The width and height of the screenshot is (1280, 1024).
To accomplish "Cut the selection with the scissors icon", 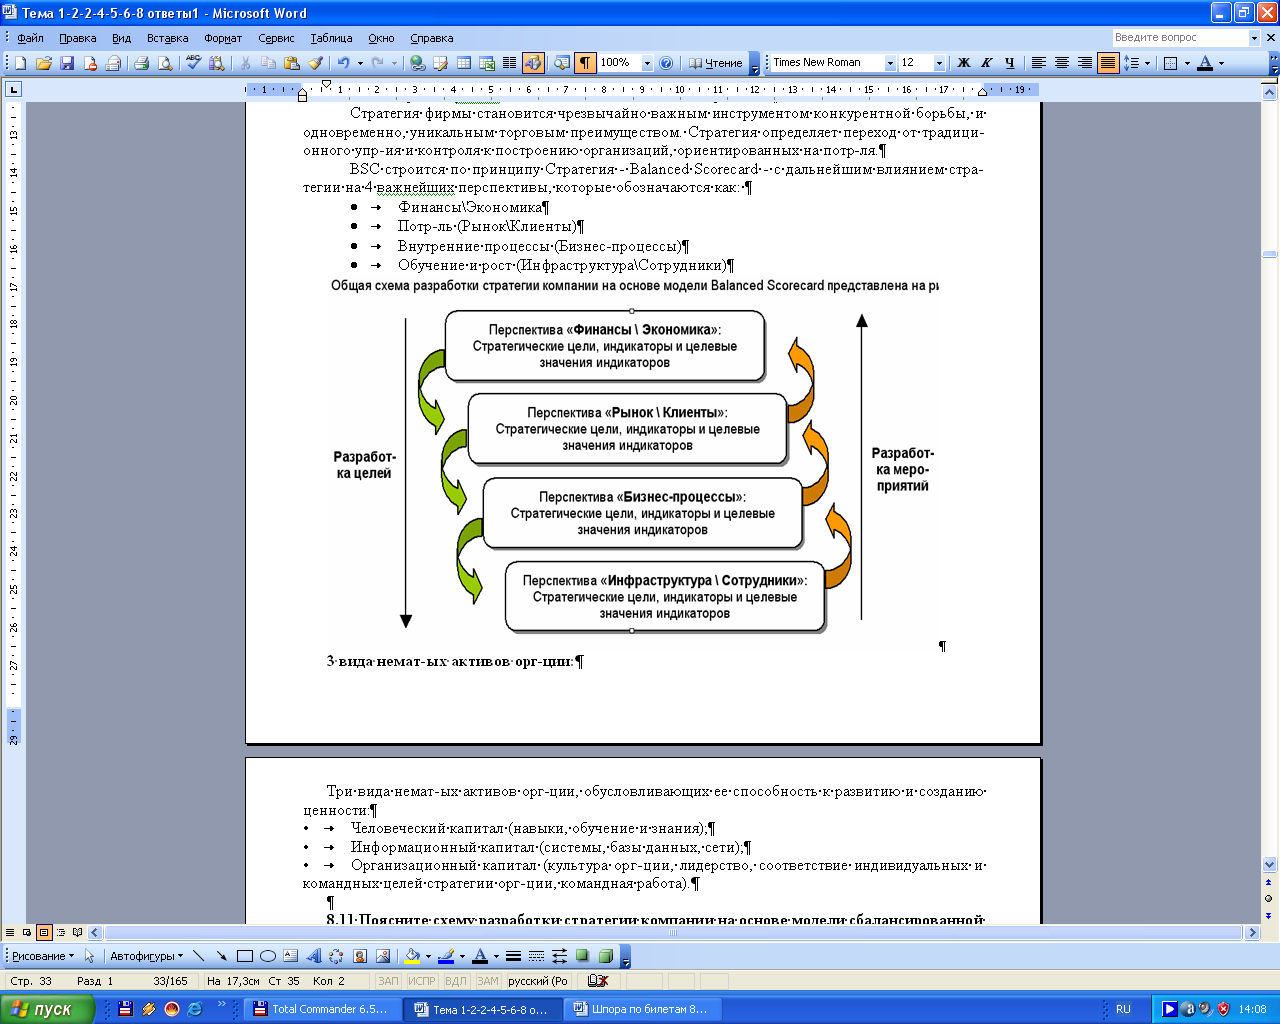I will coord(245,63).
